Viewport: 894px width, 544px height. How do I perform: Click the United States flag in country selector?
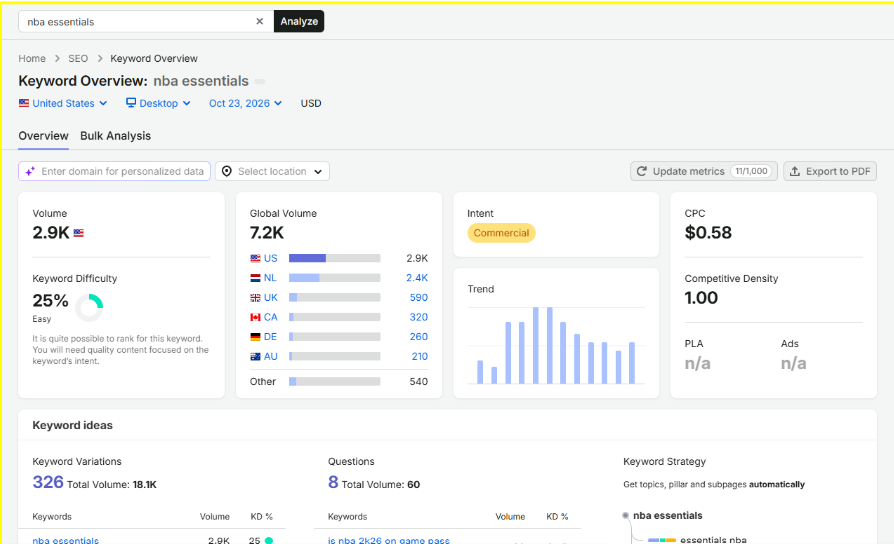click(x=23, y=103)
